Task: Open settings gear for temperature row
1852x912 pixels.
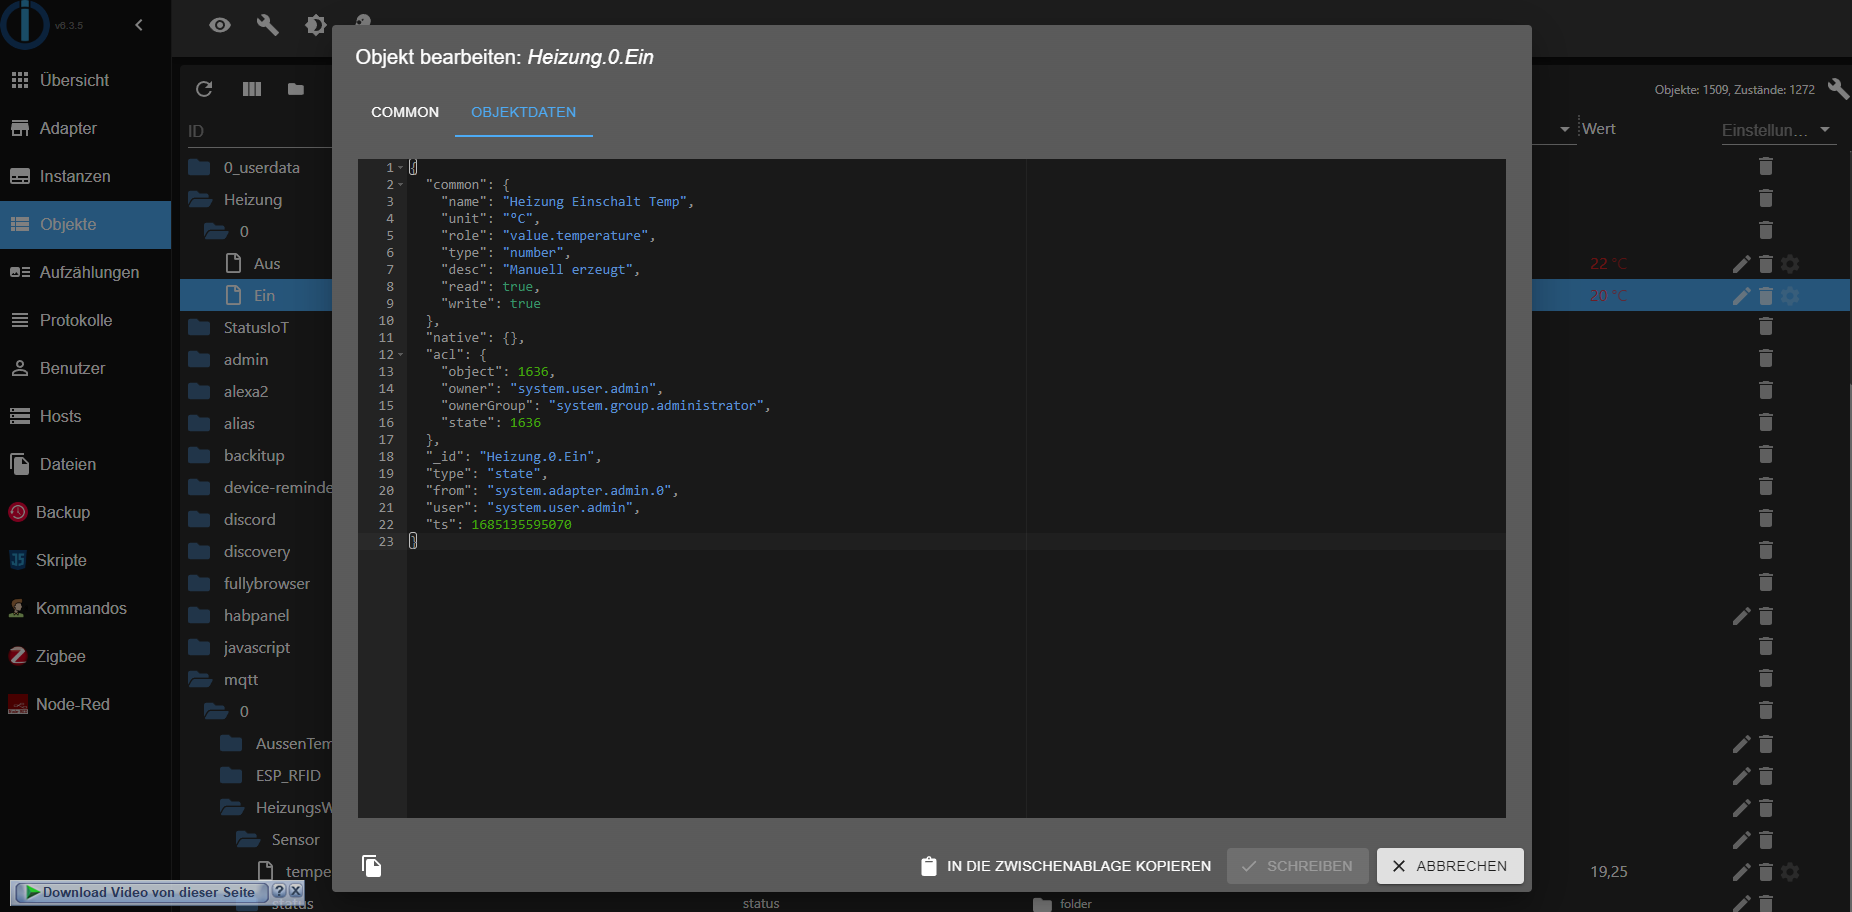Action: (x=1790, y=872)
